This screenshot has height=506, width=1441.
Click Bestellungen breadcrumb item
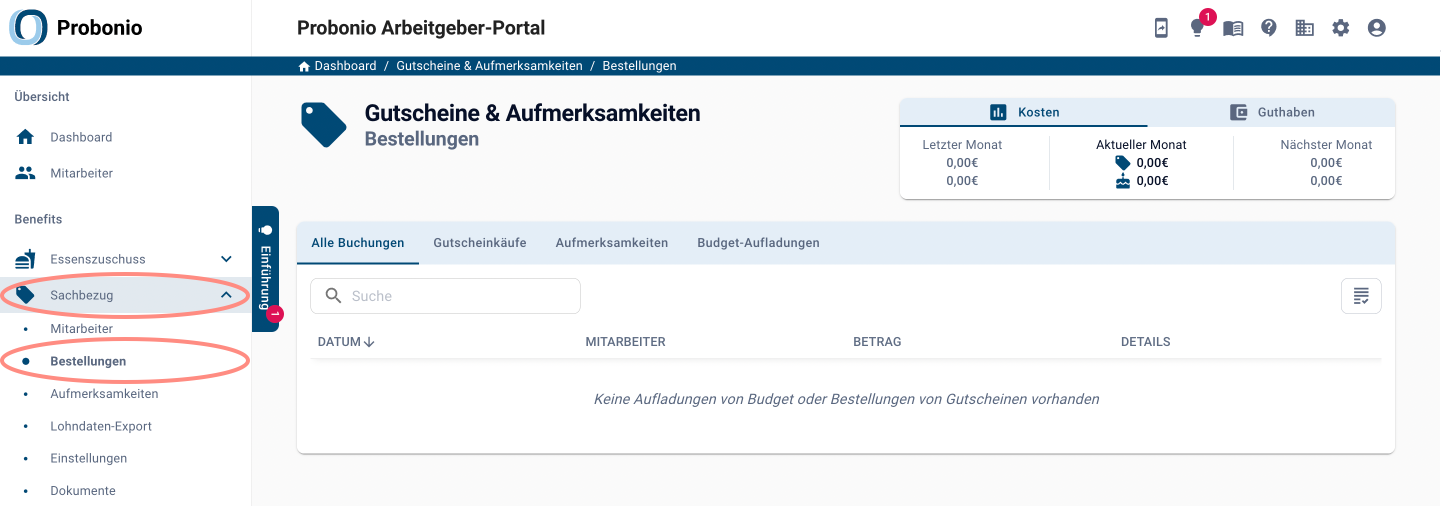(x=639, y=66)
